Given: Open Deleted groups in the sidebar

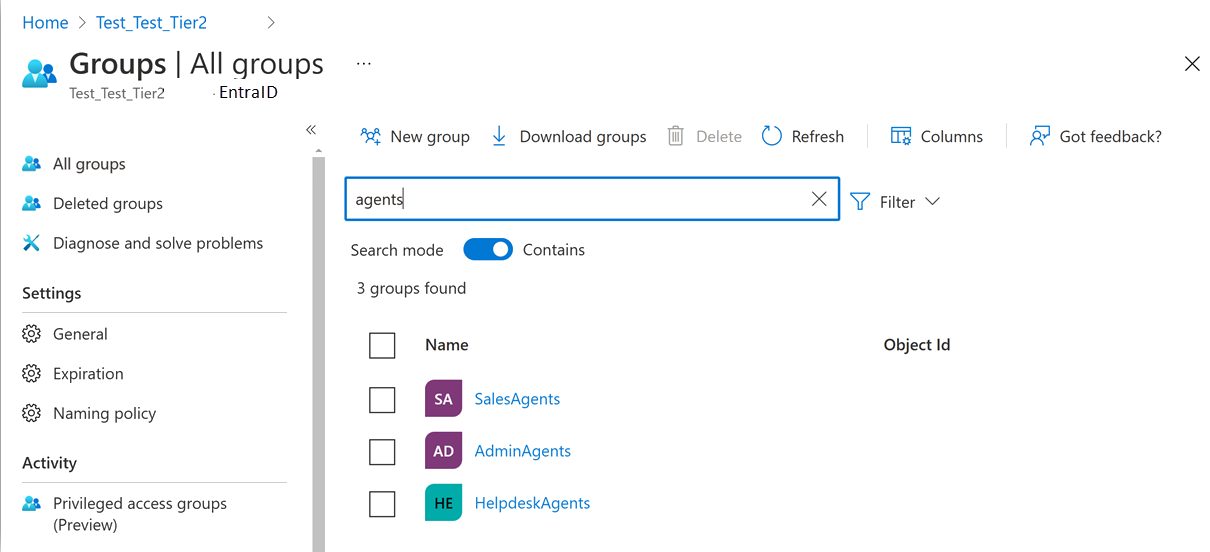Looking at the screenshot, I should pyautogui.click(x=108, y=203).
